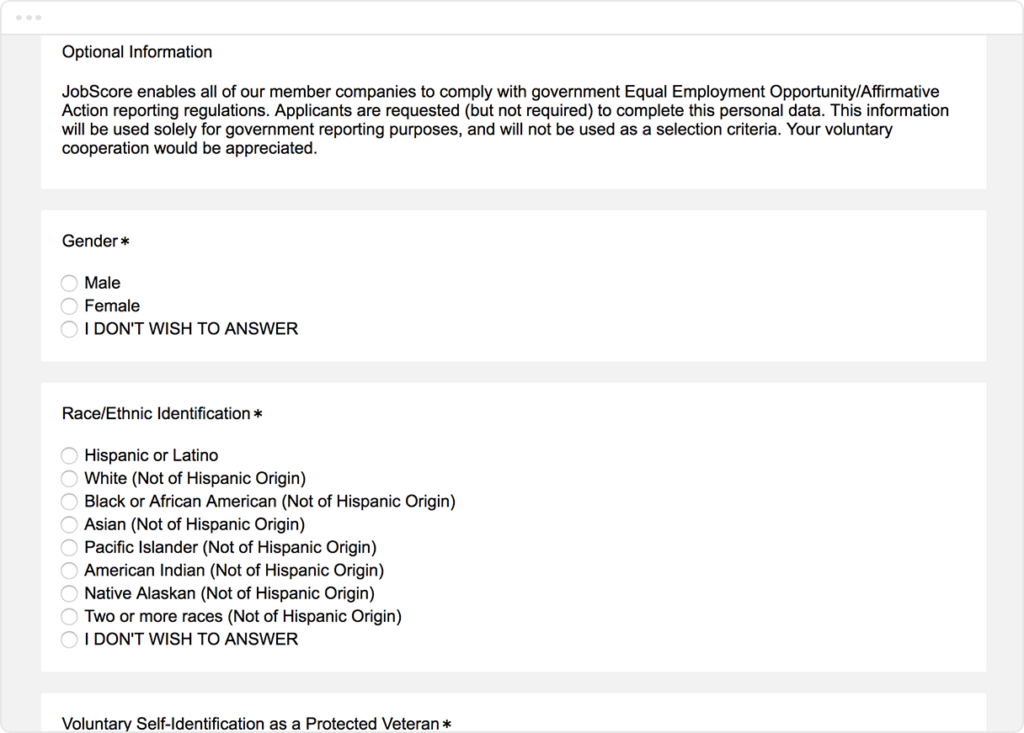
Task: Click the Optional Information heading
Action: click(x=137, y=52)
